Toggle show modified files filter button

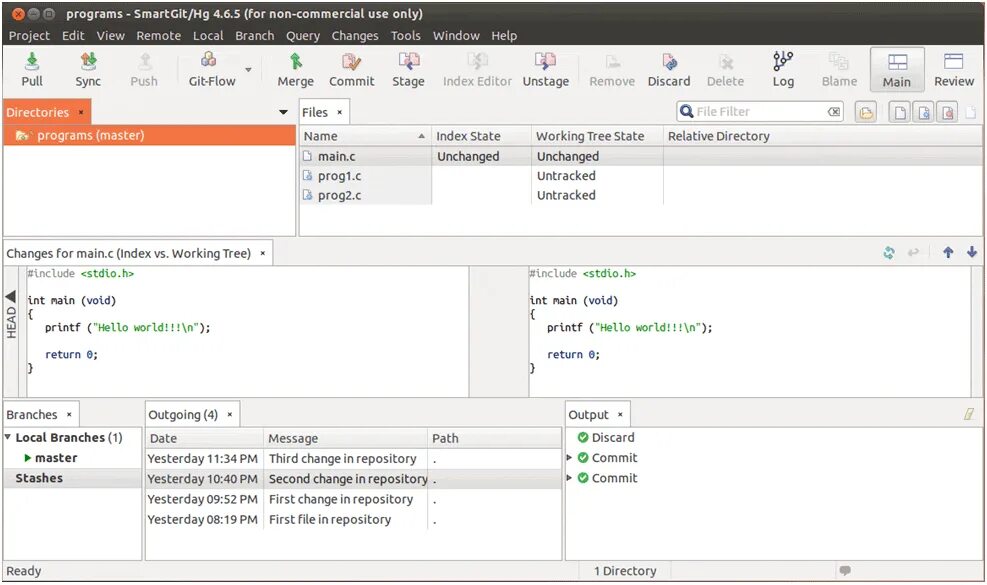(923, 113)
